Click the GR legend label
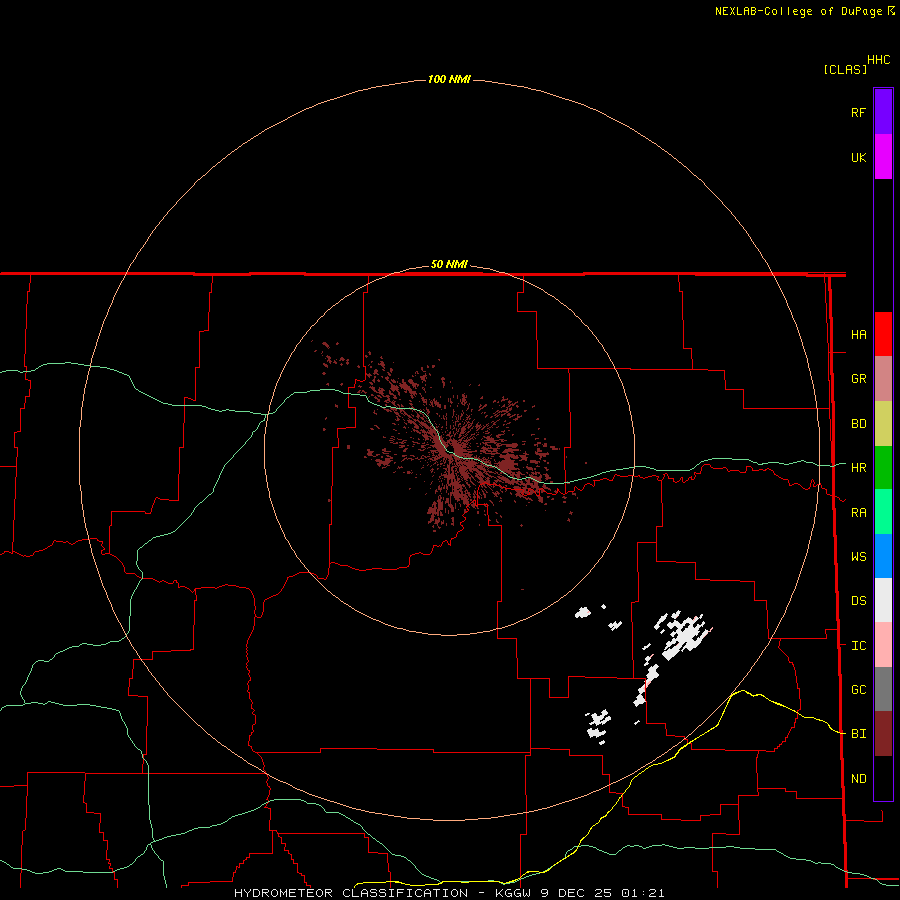Screen dimensions: 900x900 pyautogui.click(x=858, y=379)
